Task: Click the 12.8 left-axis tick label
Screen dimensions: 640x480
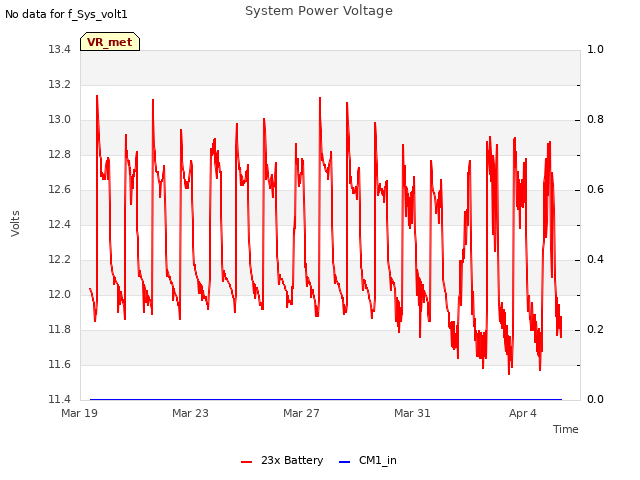Action: click(60, 154)
